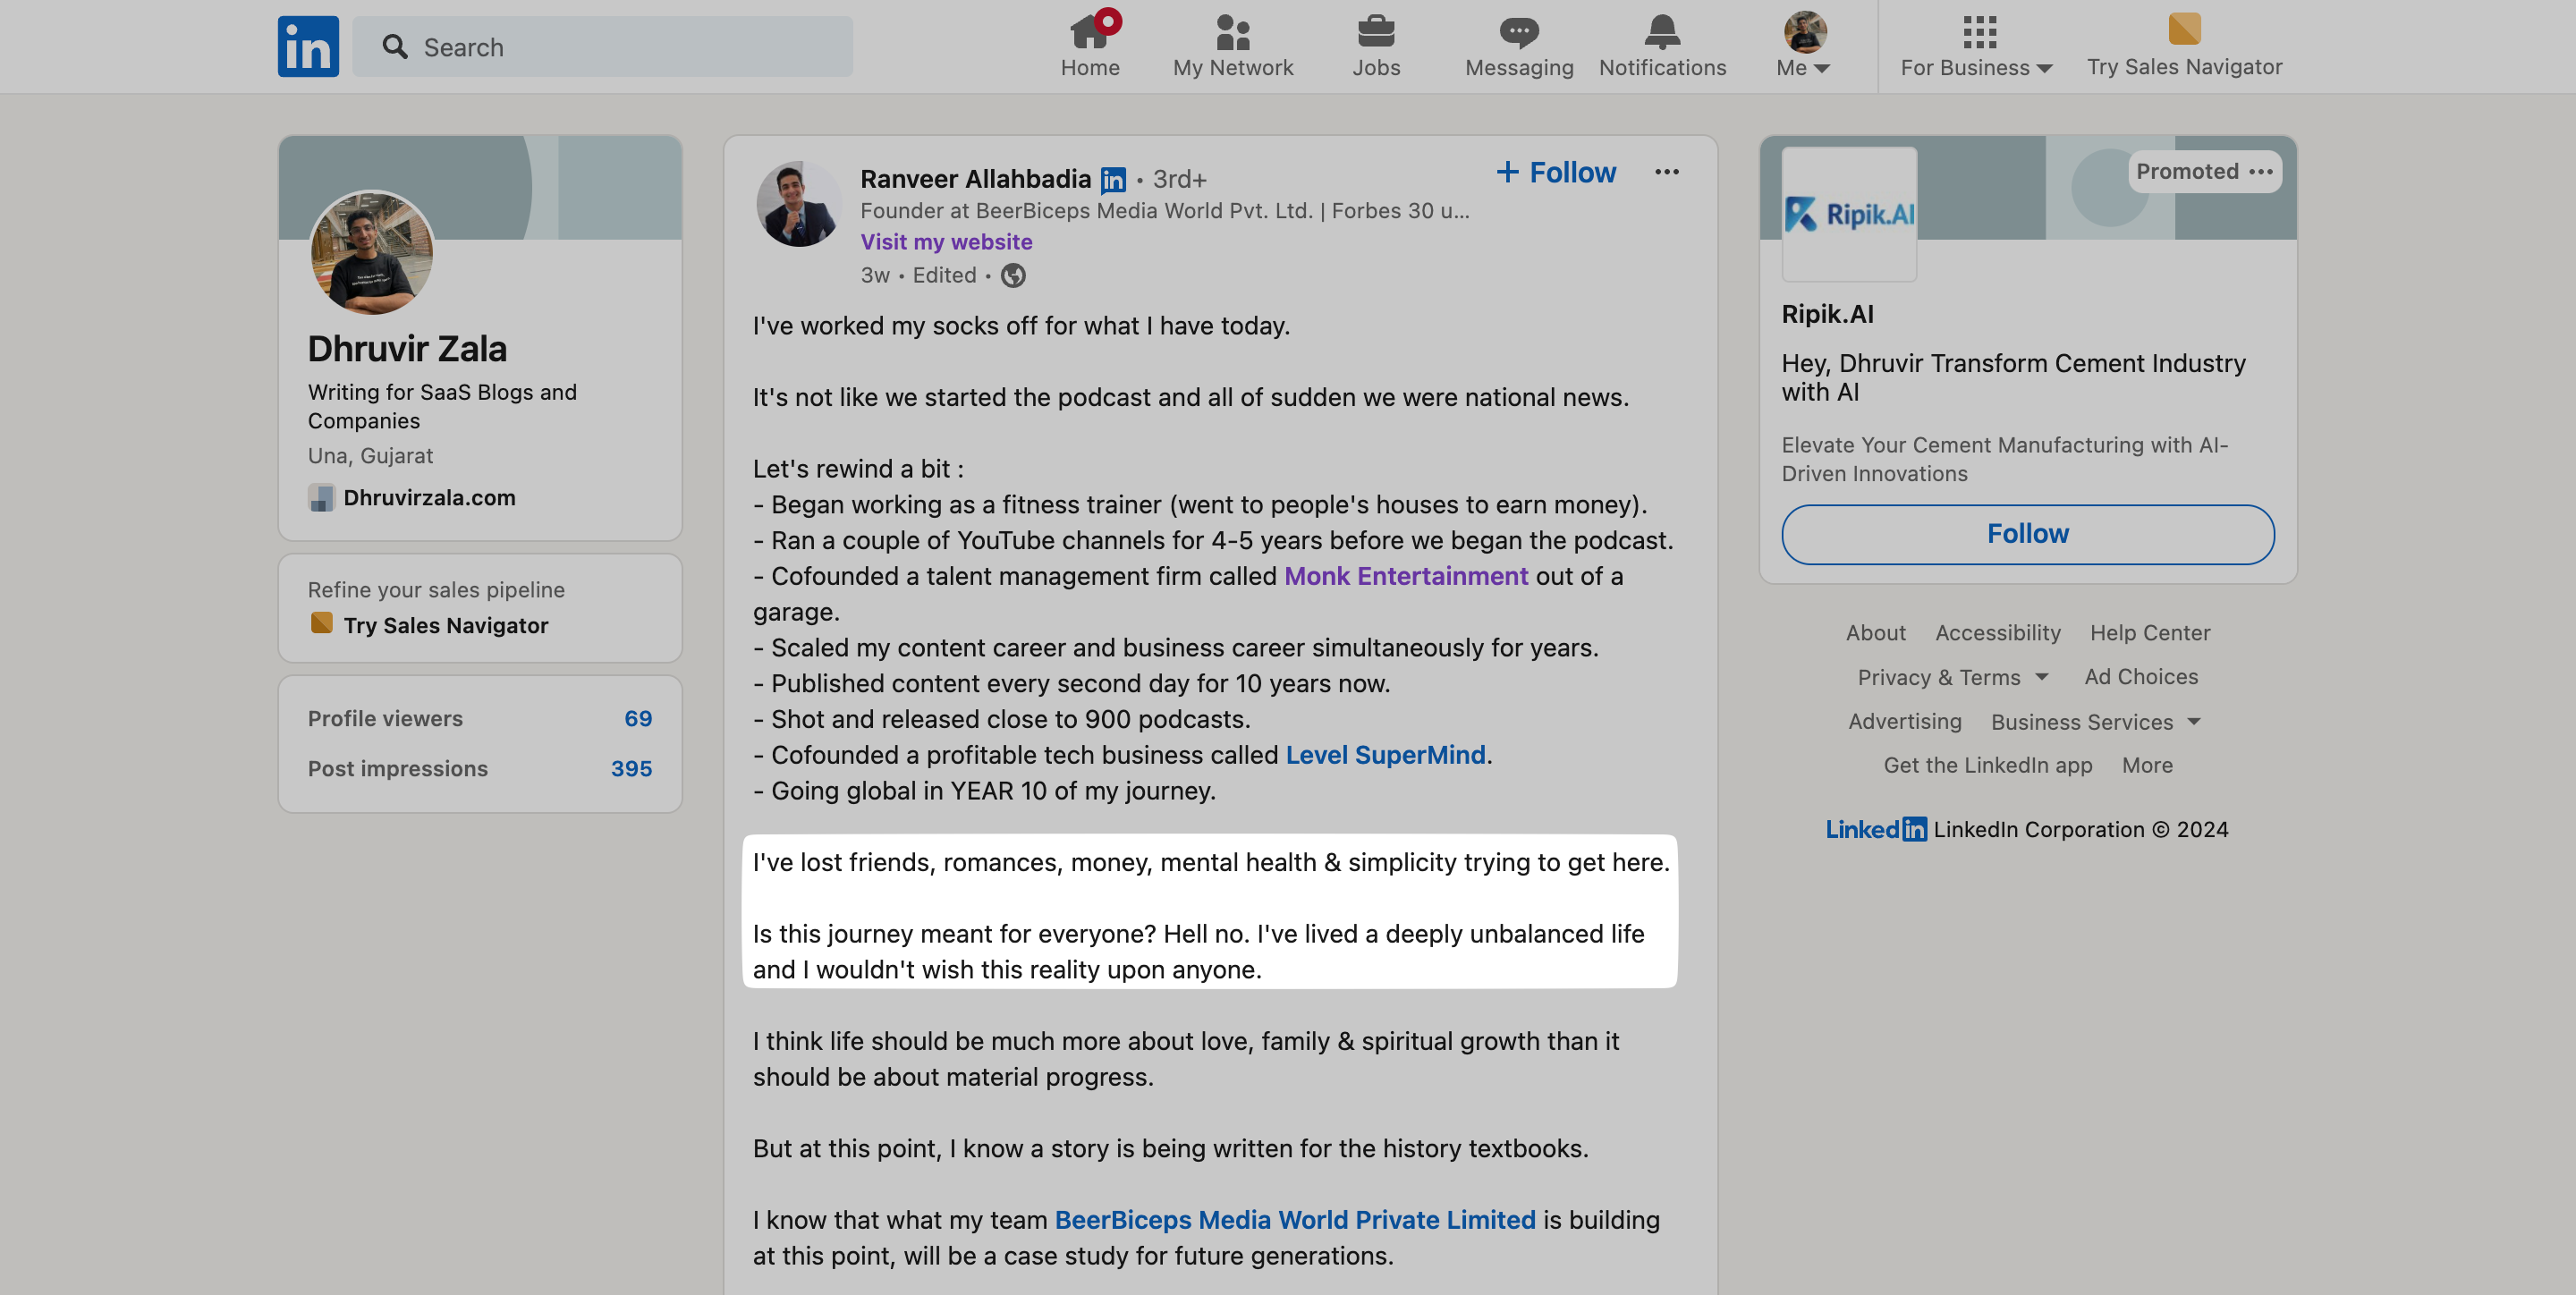This screenshot has height=1295, width=2576.
Task: Open Dhruvir Zala's profile photo
Action: (x=372, y=253)
